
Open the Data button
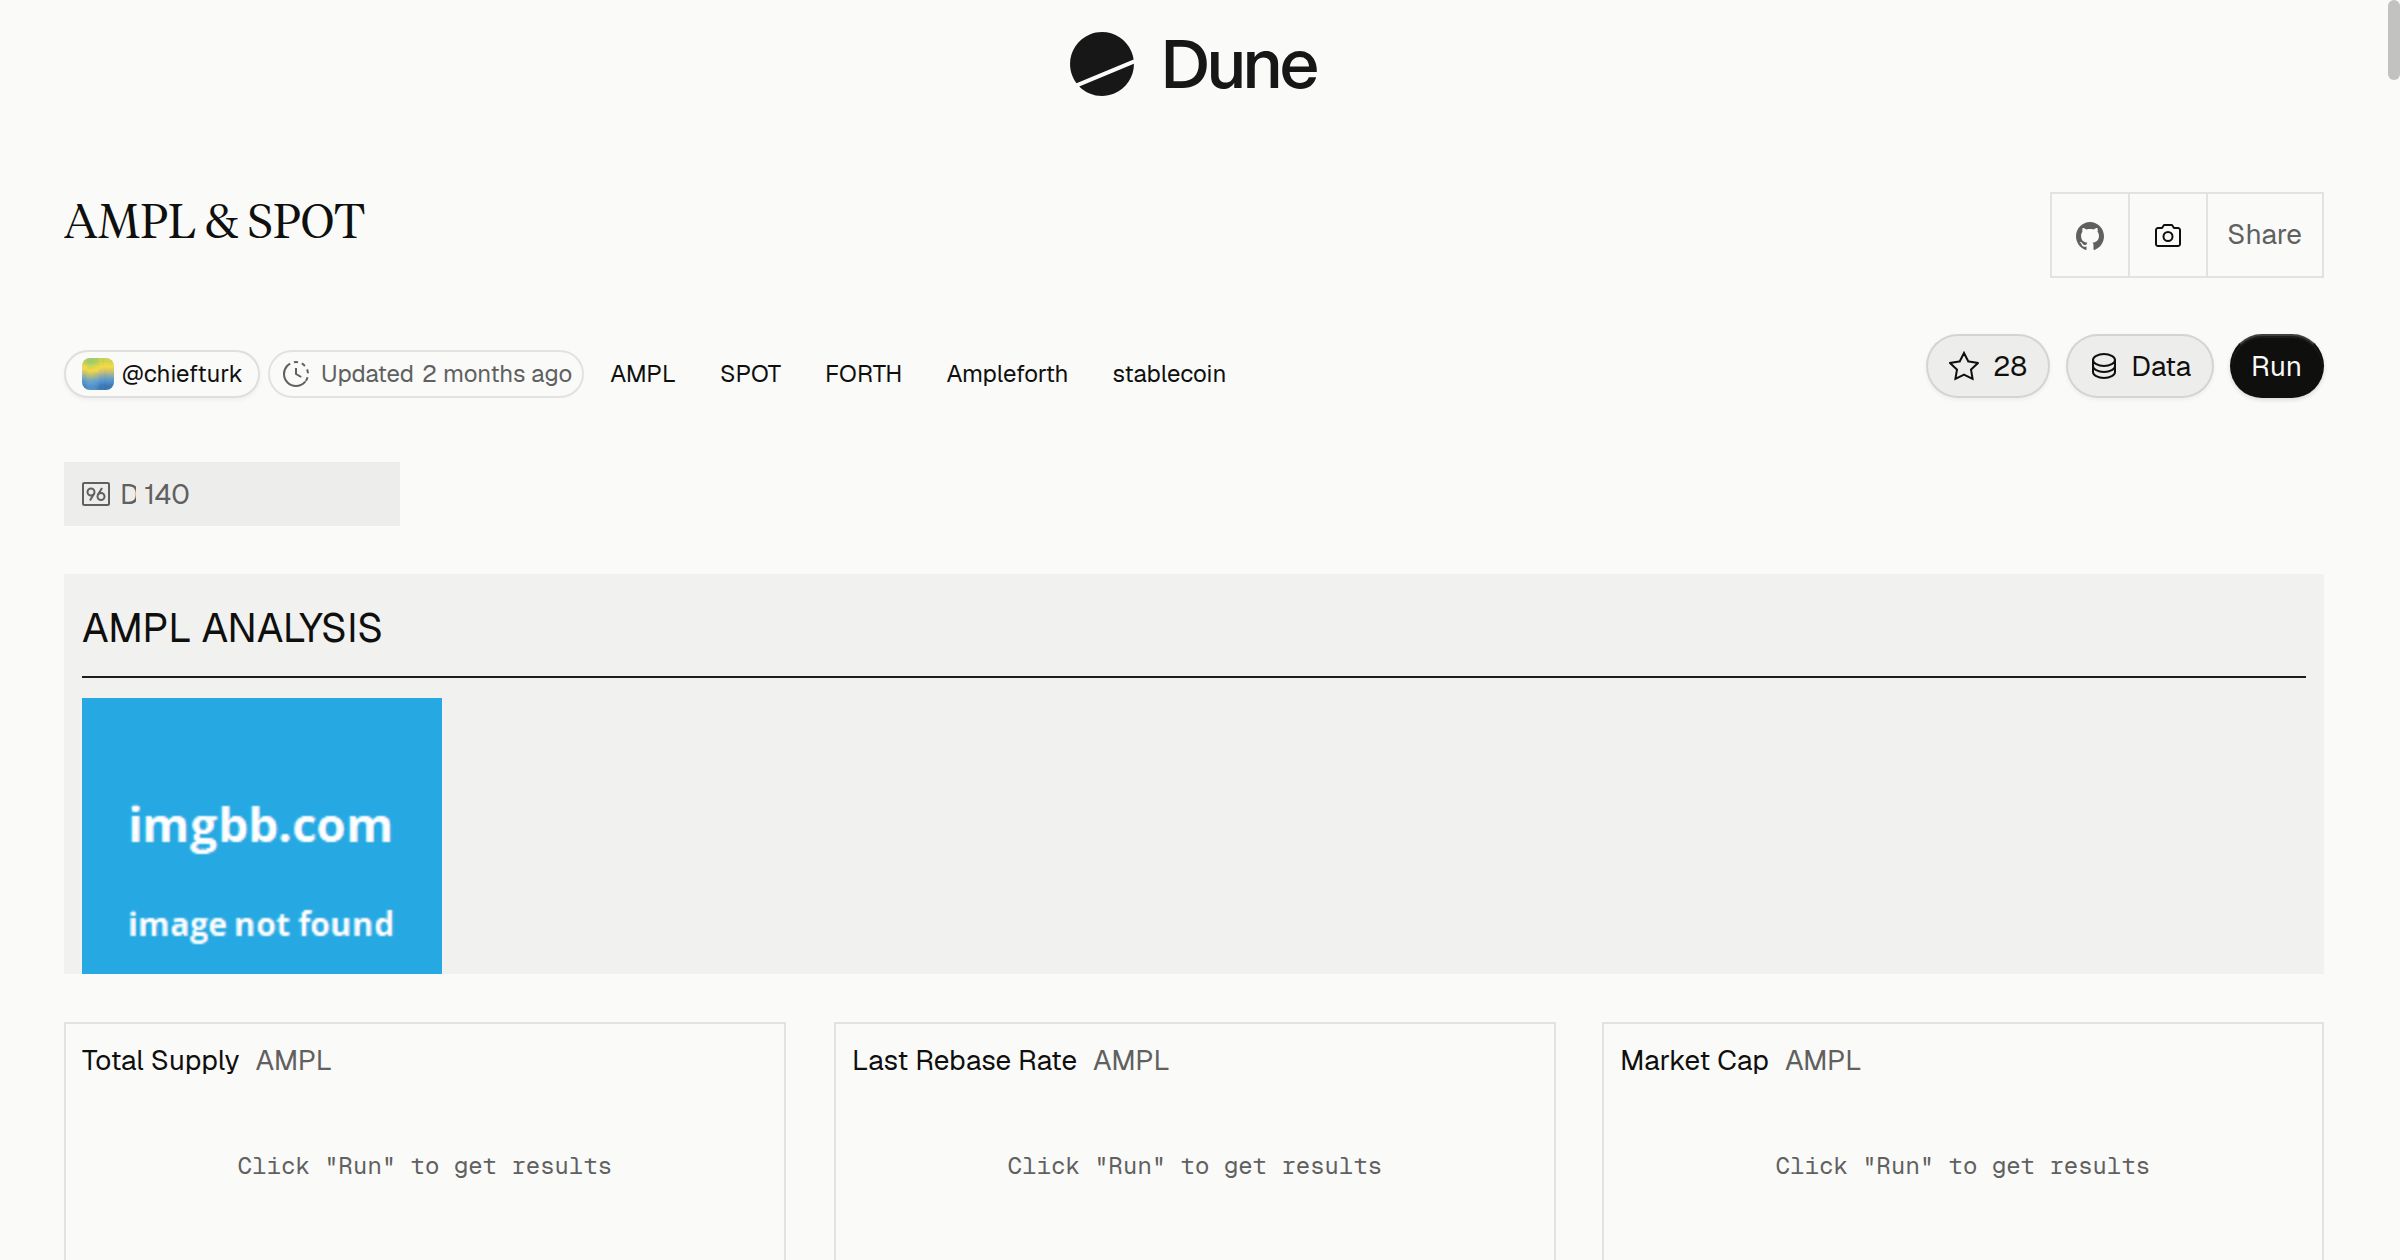(x=2139, y=366)
